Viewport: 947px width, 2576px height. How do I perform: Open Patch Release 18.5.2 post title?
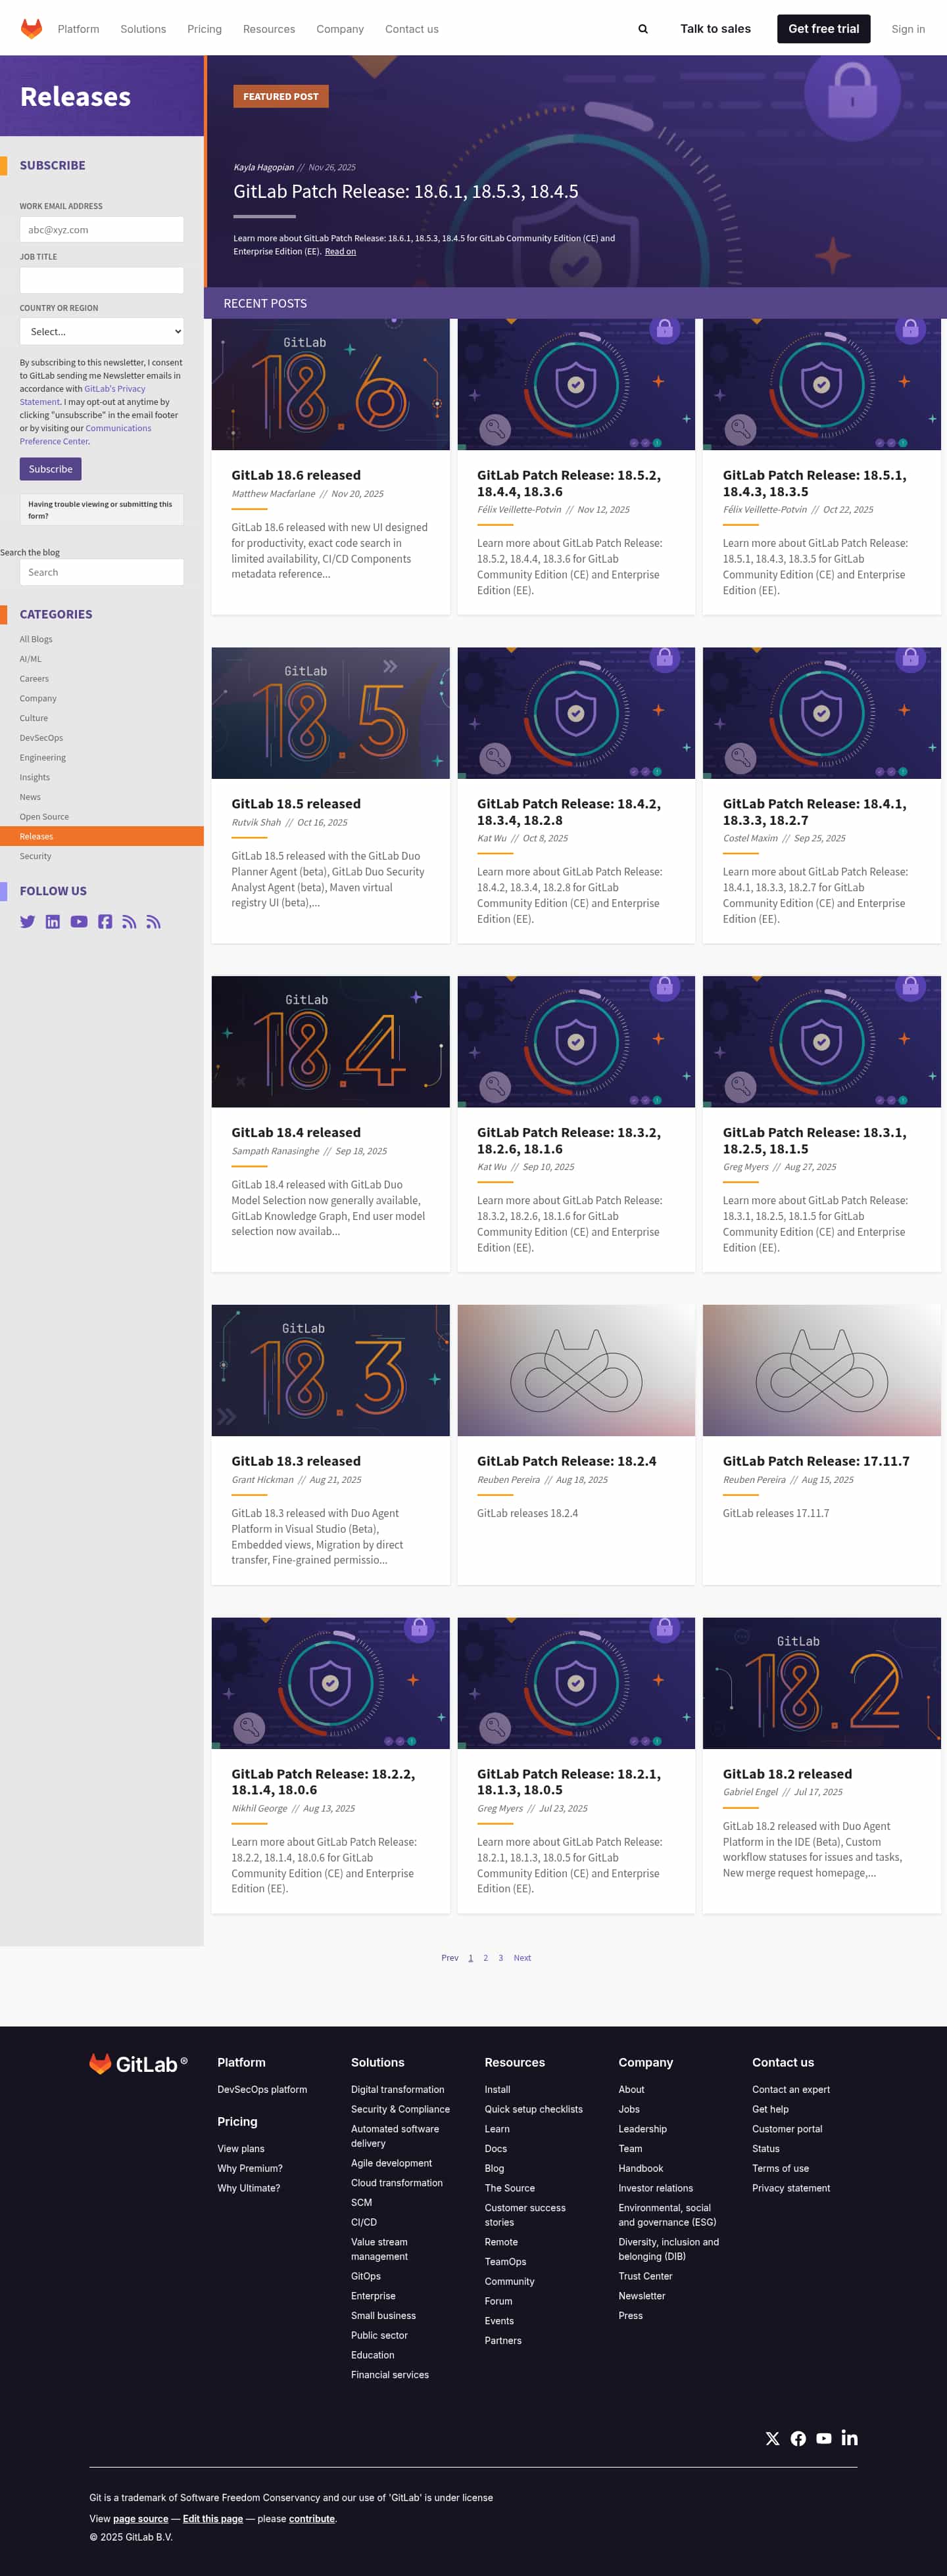point(569,483)
